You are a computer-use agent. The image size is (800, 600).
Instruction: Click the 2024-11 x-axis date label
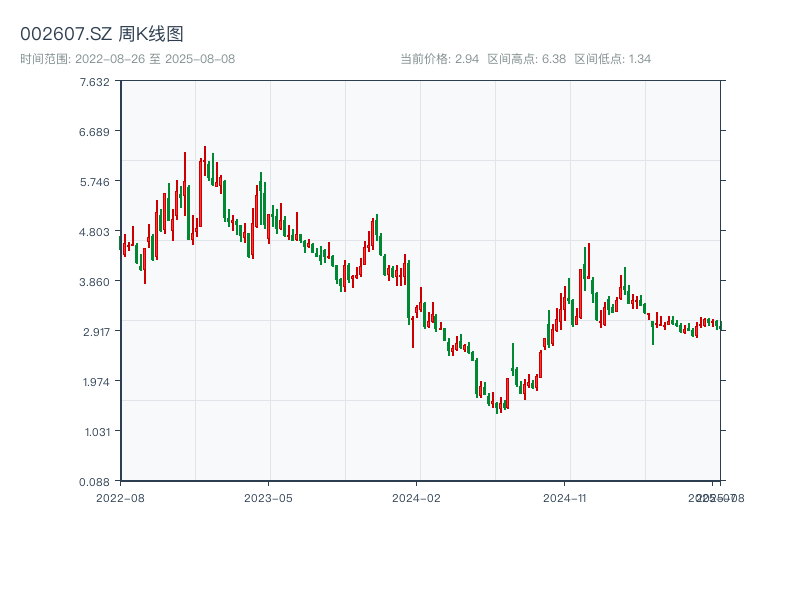pos(565,497)
